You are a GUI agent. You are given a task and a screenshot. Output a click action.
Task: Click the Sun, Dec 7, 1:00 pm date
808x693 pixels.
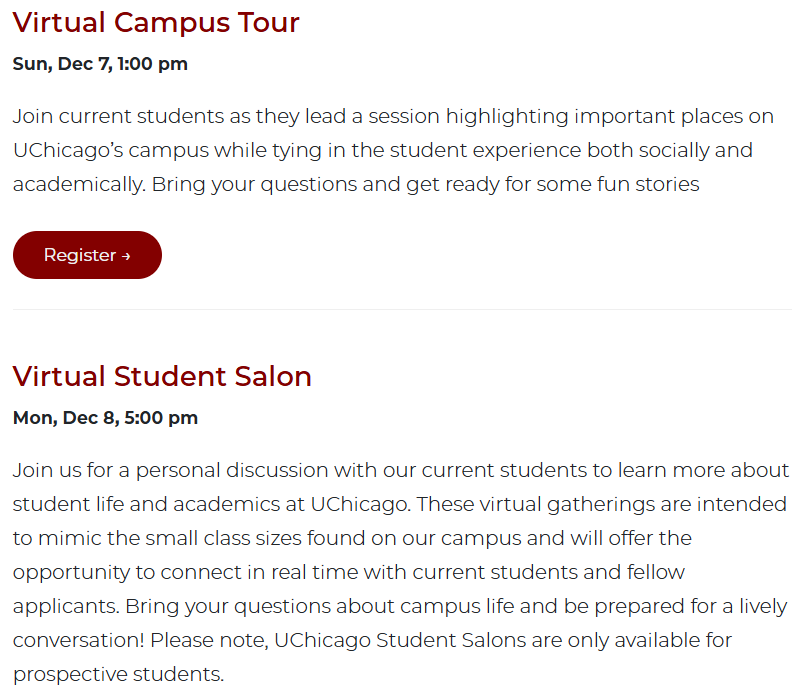(100, 64)
